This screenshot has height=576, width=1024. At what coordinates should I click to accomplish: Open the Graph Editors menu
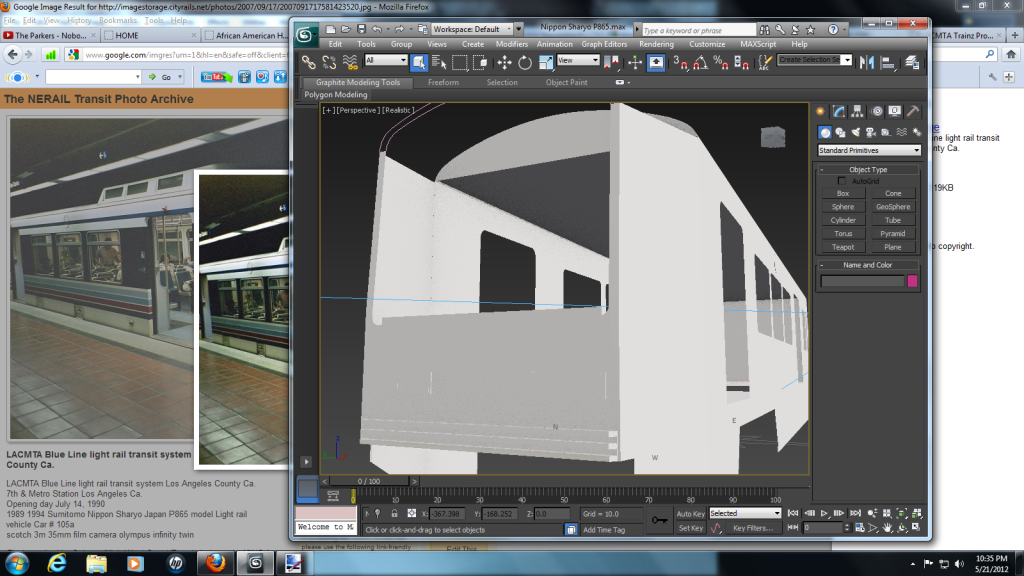click(x=604, y=44)
